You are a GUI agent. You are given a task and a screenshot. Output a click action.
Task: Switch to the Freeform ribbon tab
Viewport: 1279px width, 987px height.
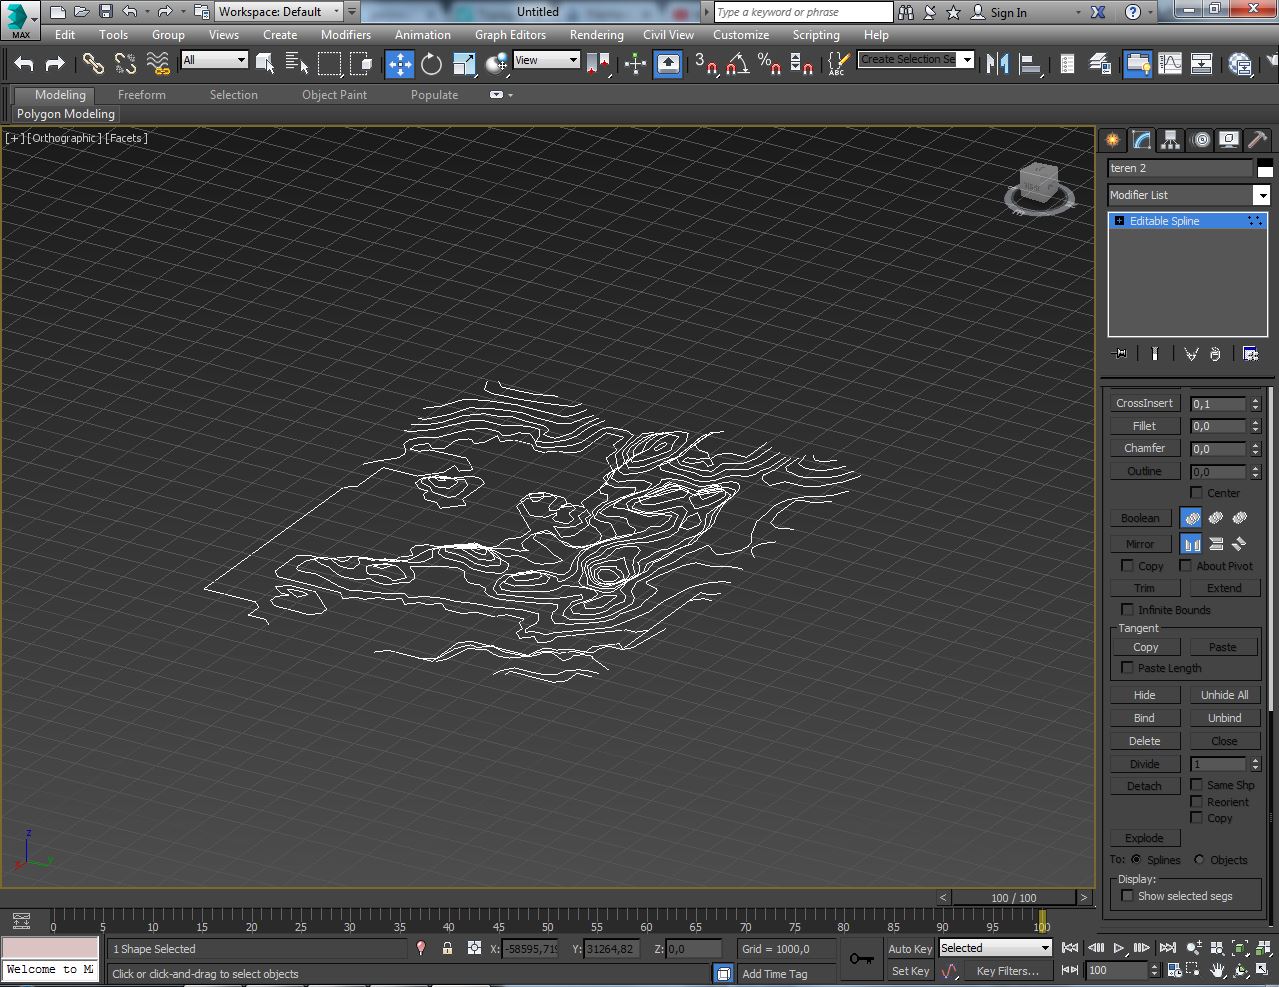tap(142, 95)
